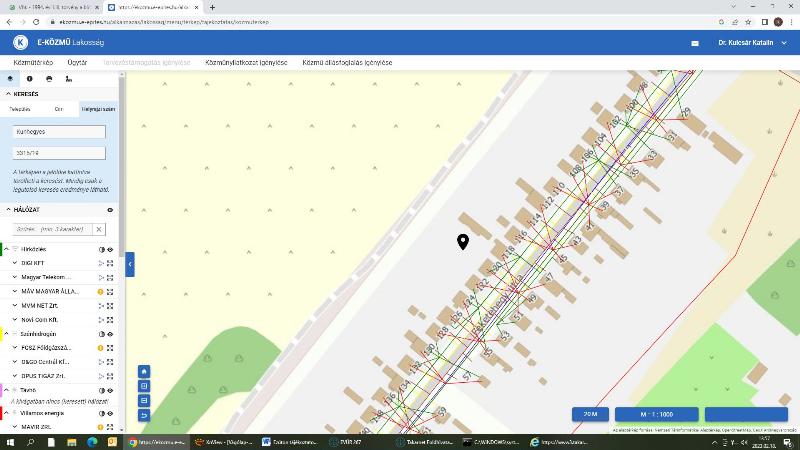Collapse the KERESÉS search section
The image size is (800, 450).
[x=8, y=94]
